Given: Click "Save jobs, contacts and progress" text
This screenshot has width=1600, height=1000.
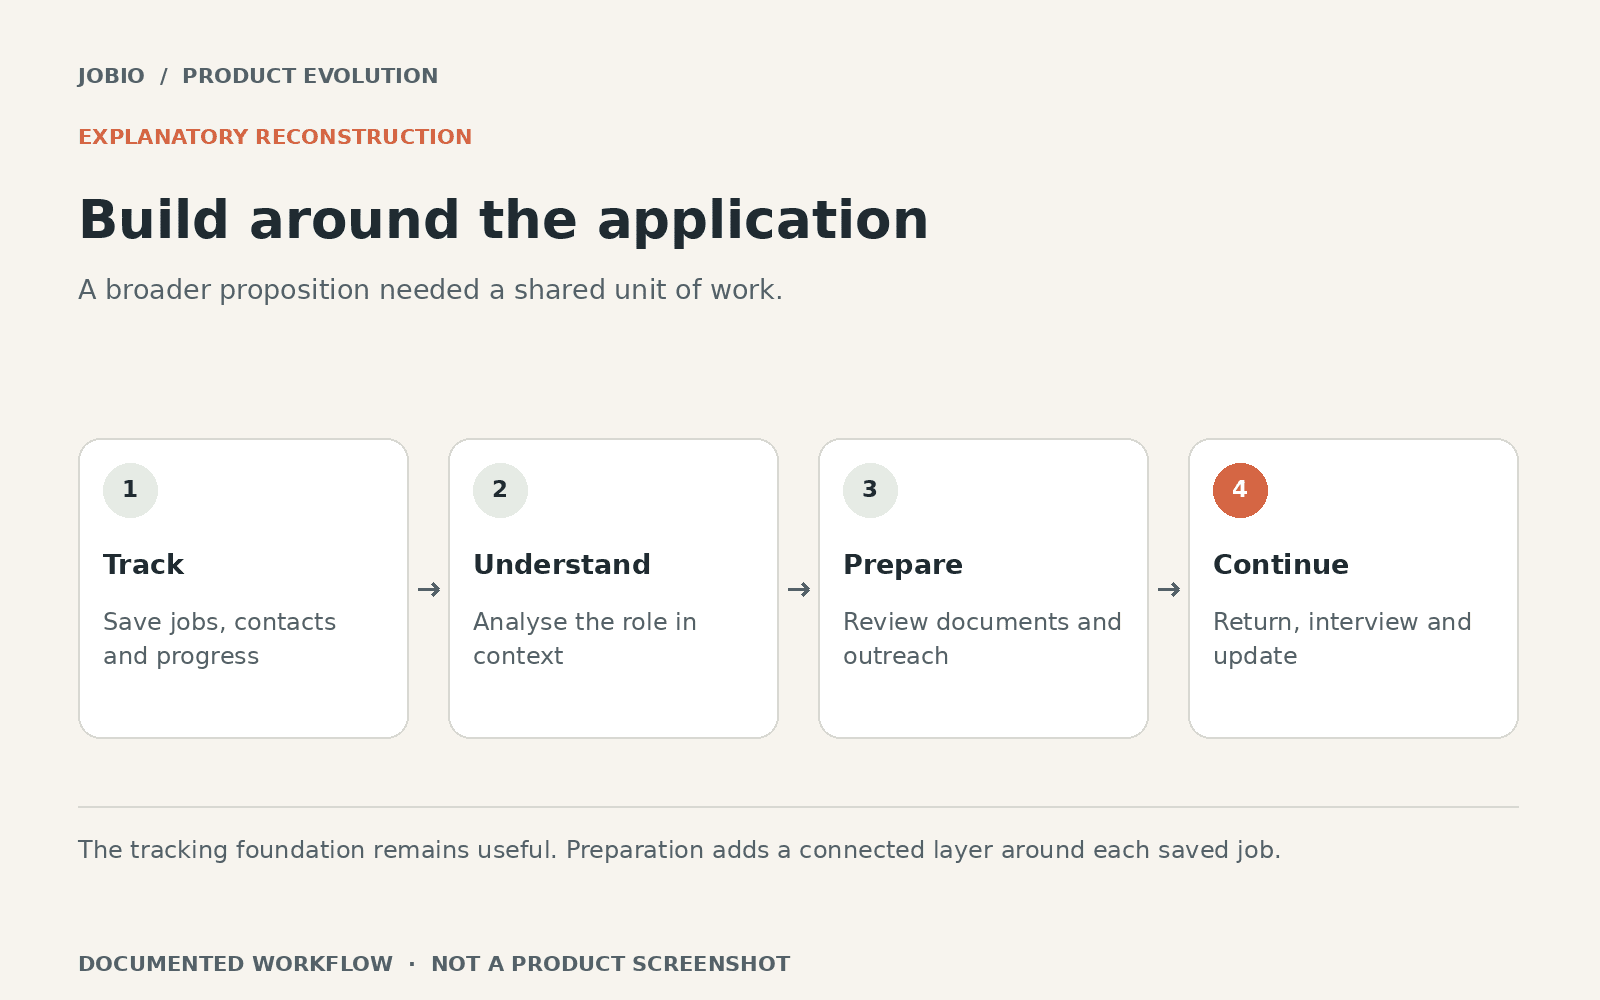Looking at the screenshot, I should 220,639.
